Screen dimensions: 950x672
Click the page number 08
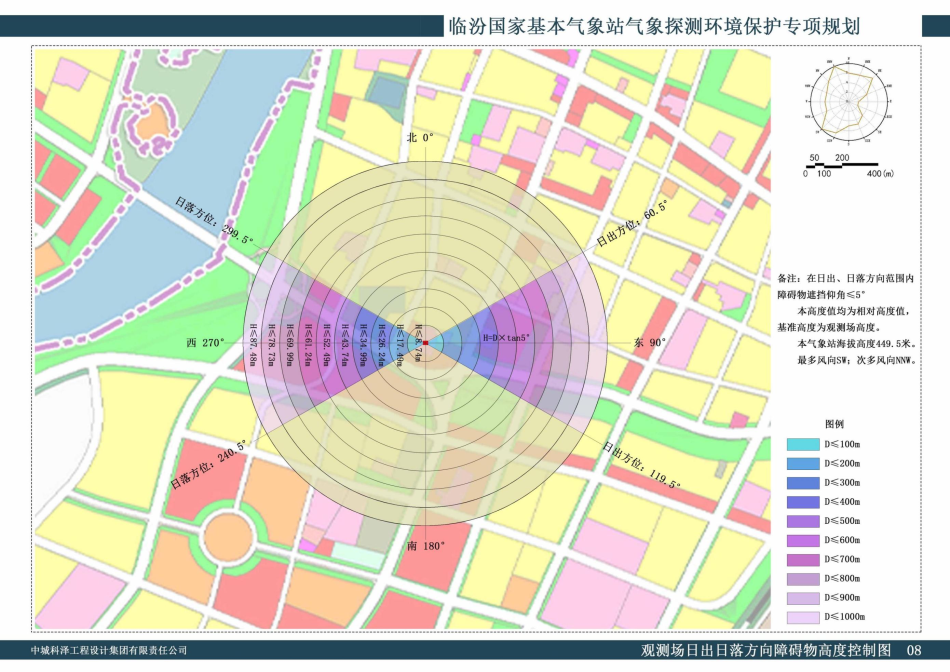tap(914, 651)
